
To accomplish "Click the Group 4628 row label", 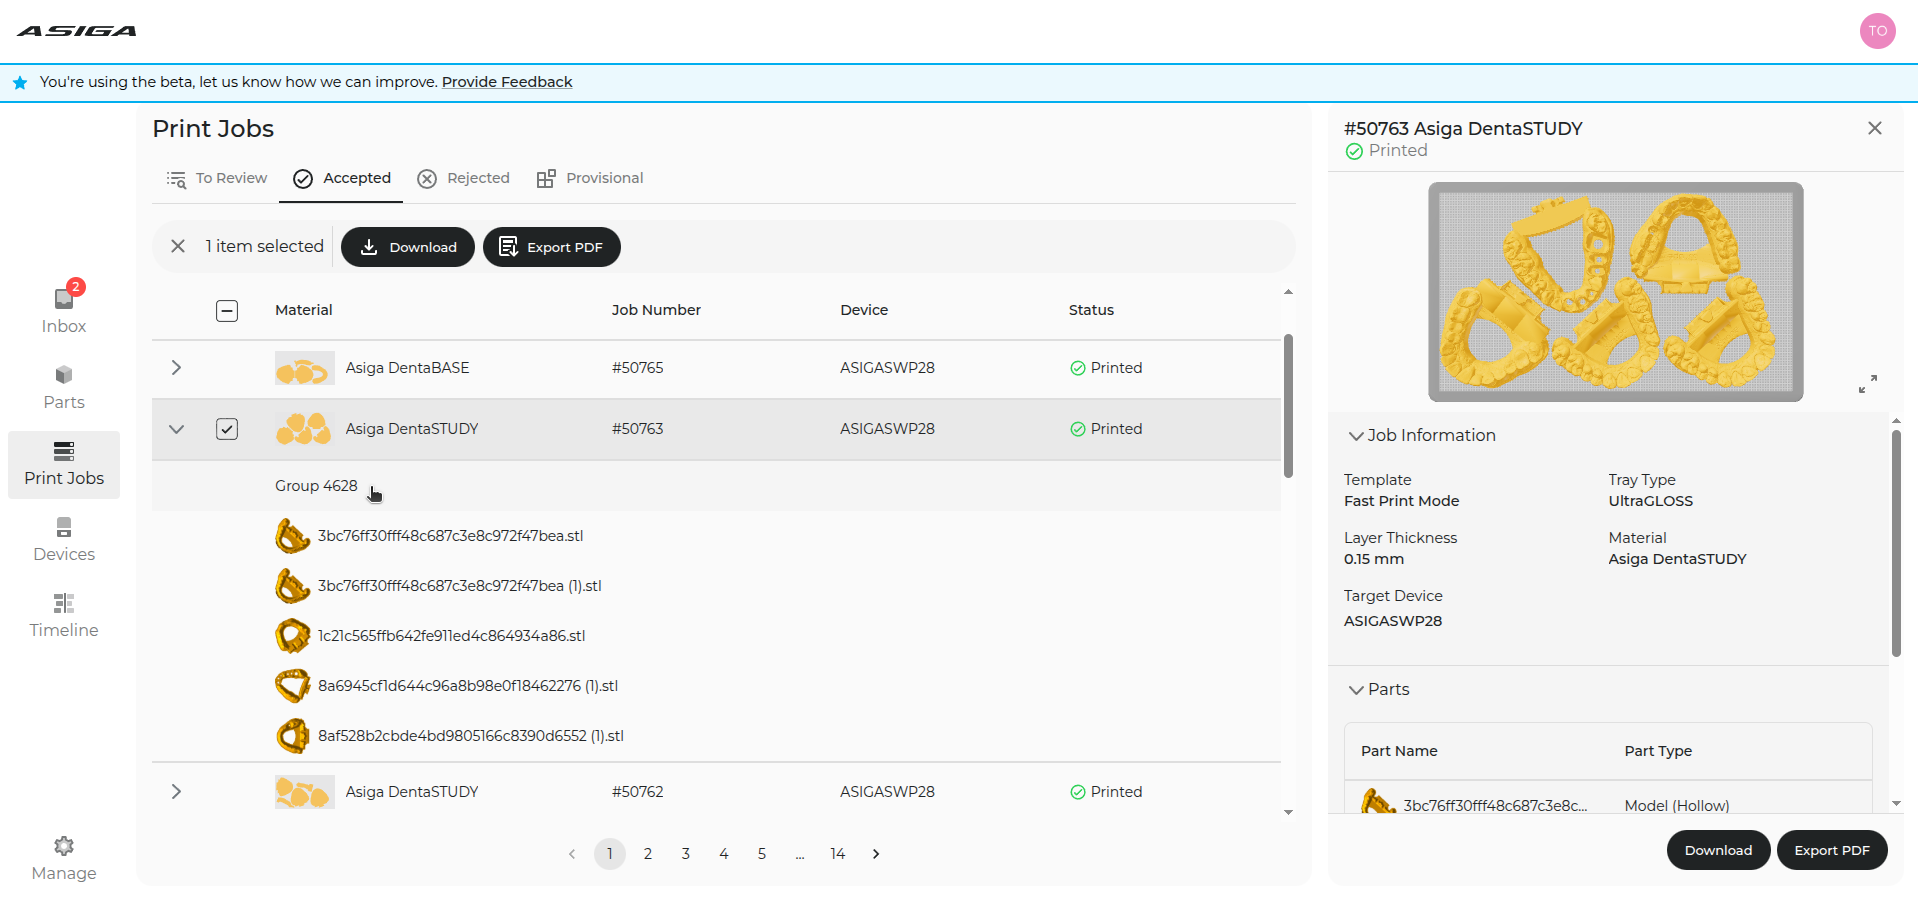I will coord(316,486).
